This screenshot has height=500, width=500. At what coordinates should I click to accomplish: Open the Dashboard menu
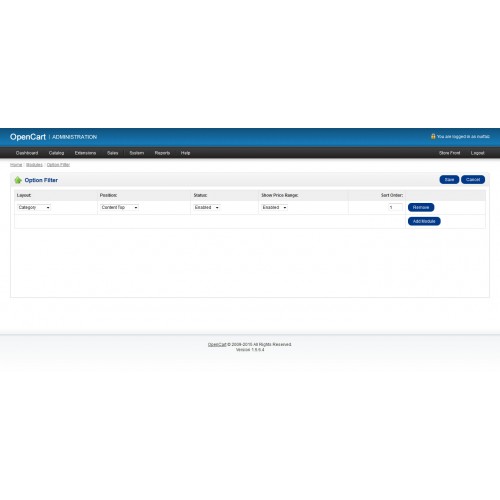tap(27, 153)
